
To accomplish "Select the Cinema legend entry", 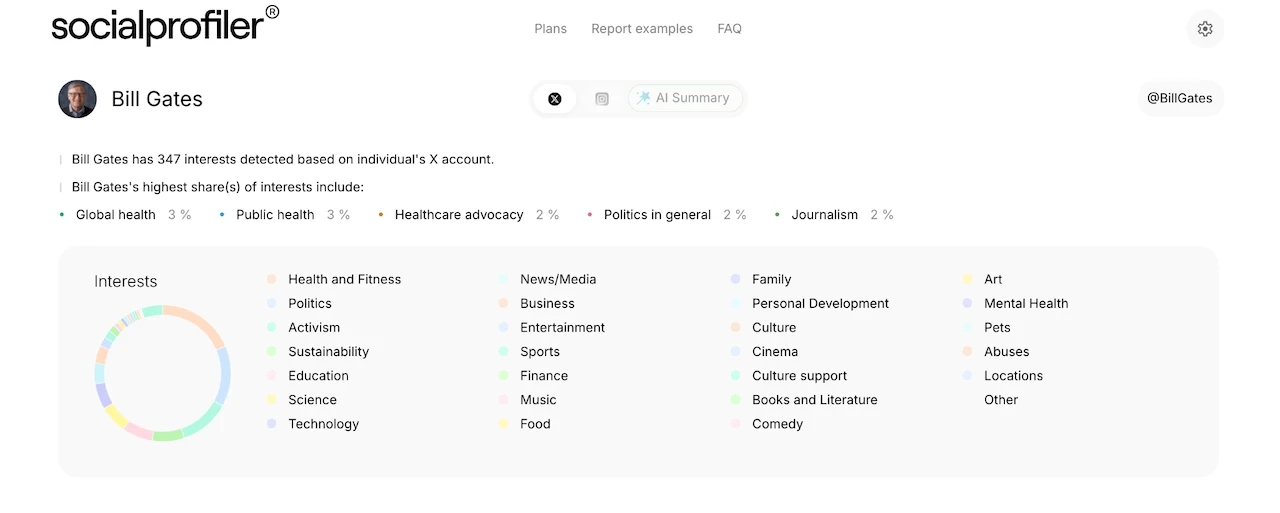I will click(x=764, y=352).
